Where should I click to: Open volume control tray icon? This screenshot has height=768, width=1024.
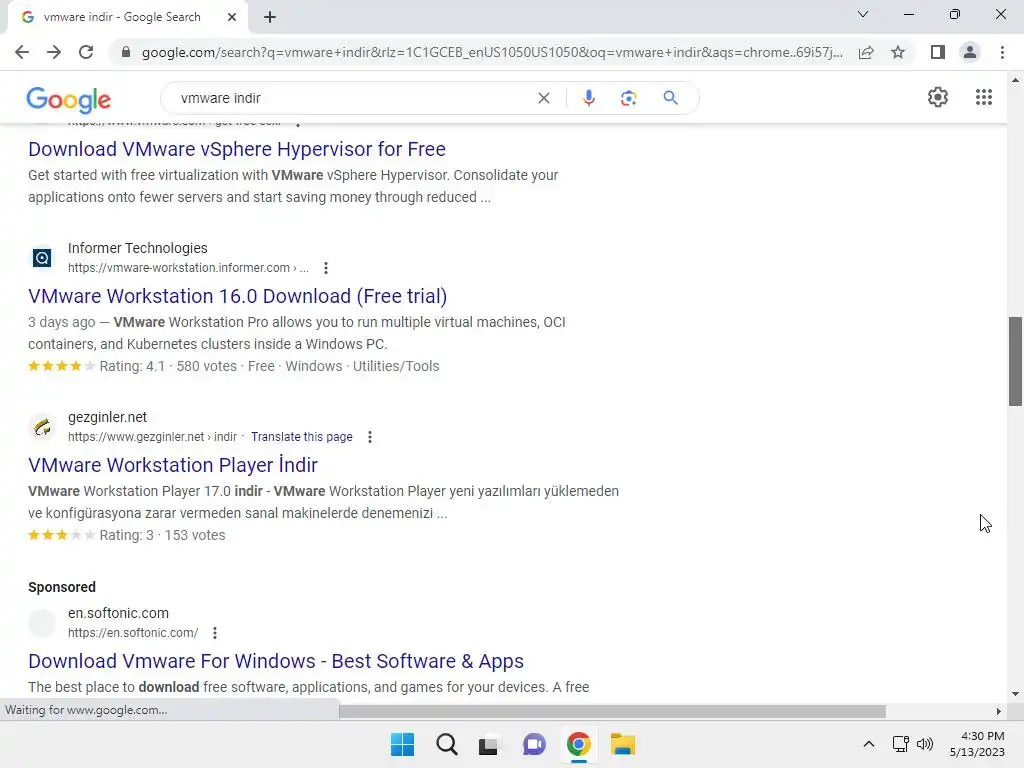coord(925,744)
